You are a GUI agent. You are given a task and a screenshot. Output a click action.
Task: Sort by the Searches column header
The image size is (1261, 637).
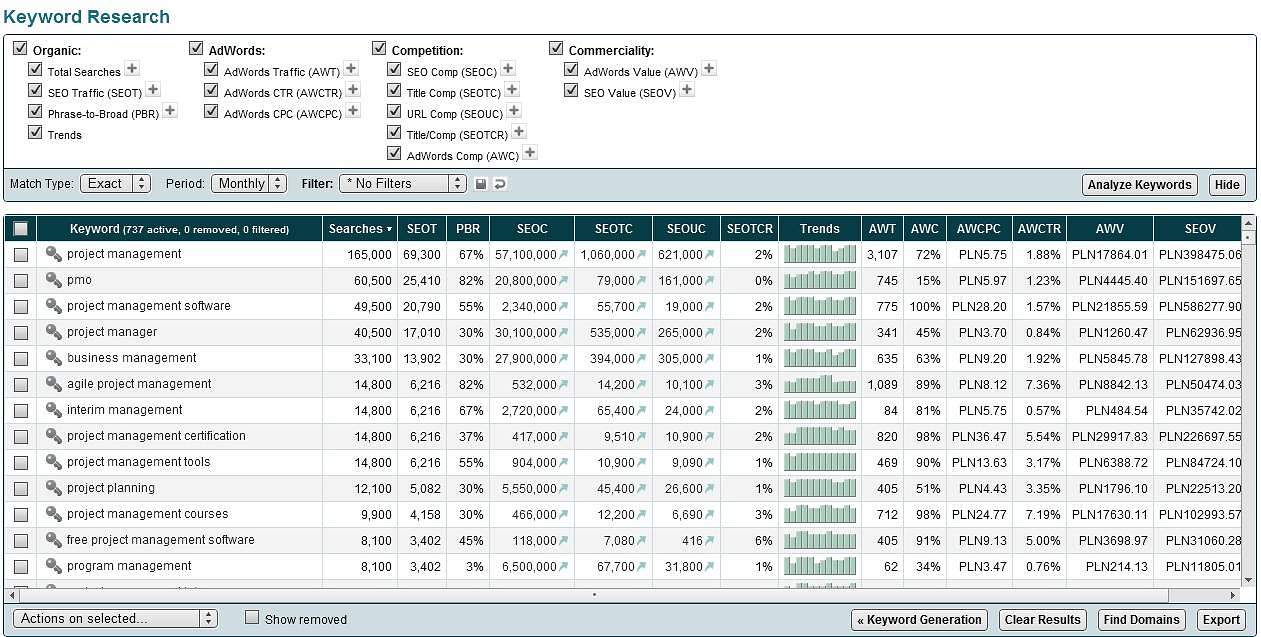[360, 229]
